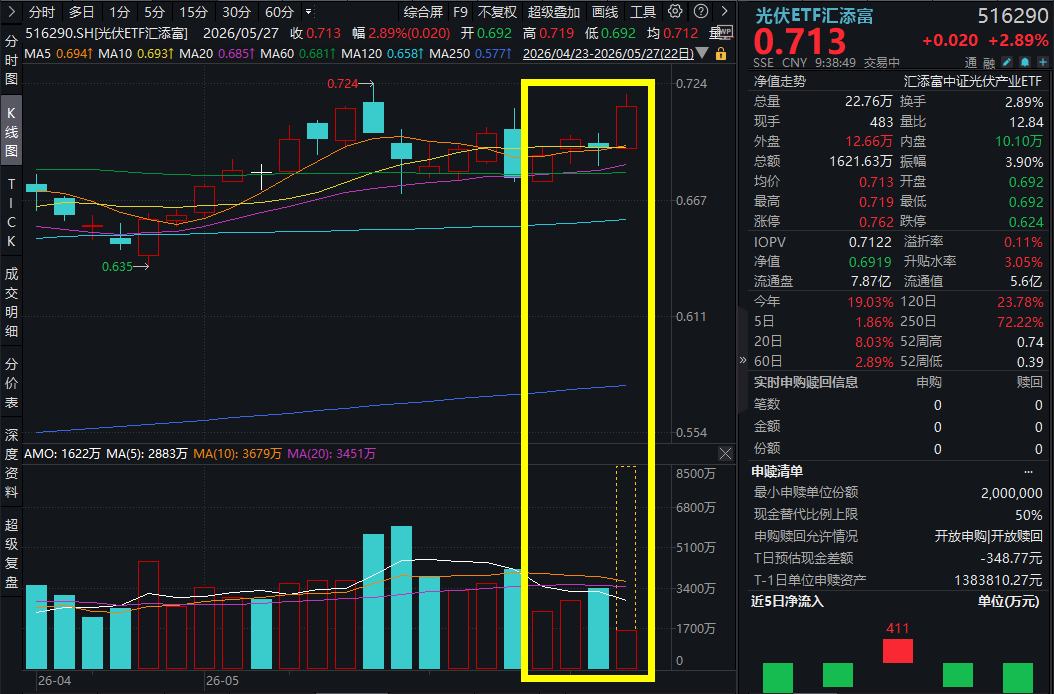The image size is (1054, 694).
Task: Click the 光伏ETF汇添富 name heading
Action: (813, 16)
